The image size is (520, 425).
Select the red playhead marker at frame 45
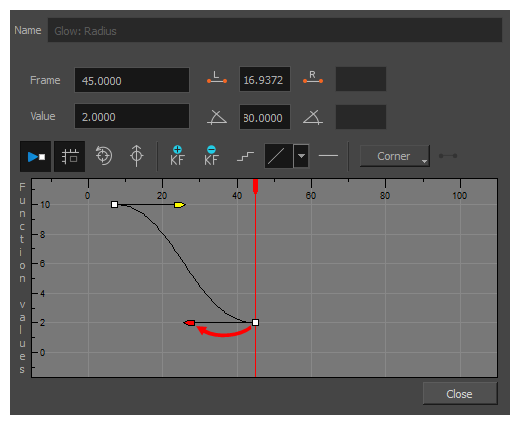(x=255, y=187)
